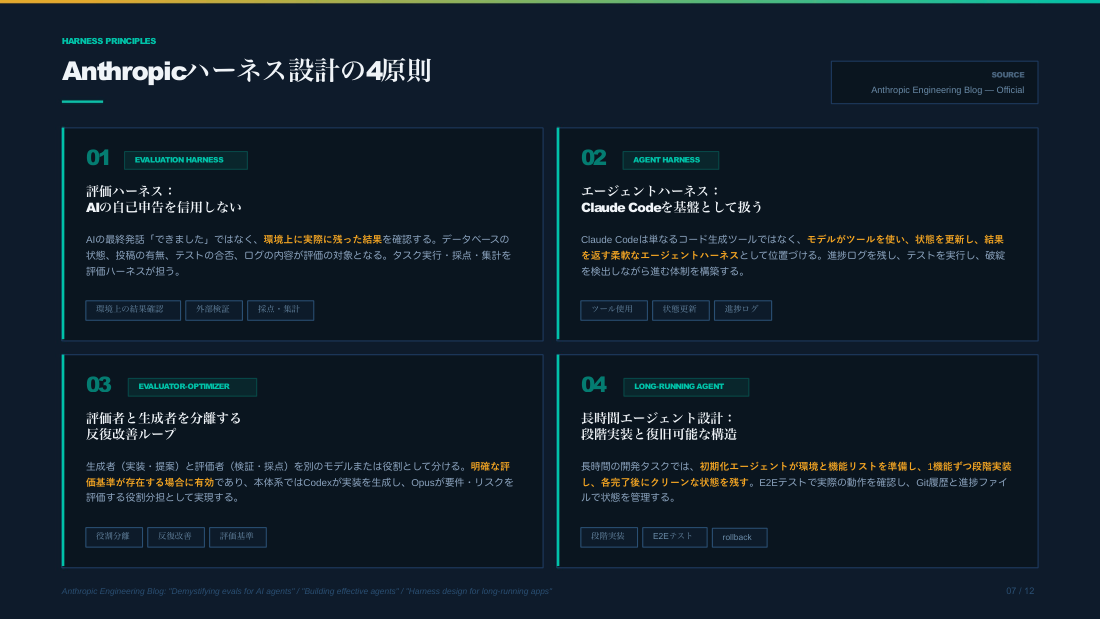Select the '採点・集計' tag
1100x619 pixels.
(280, 310)
